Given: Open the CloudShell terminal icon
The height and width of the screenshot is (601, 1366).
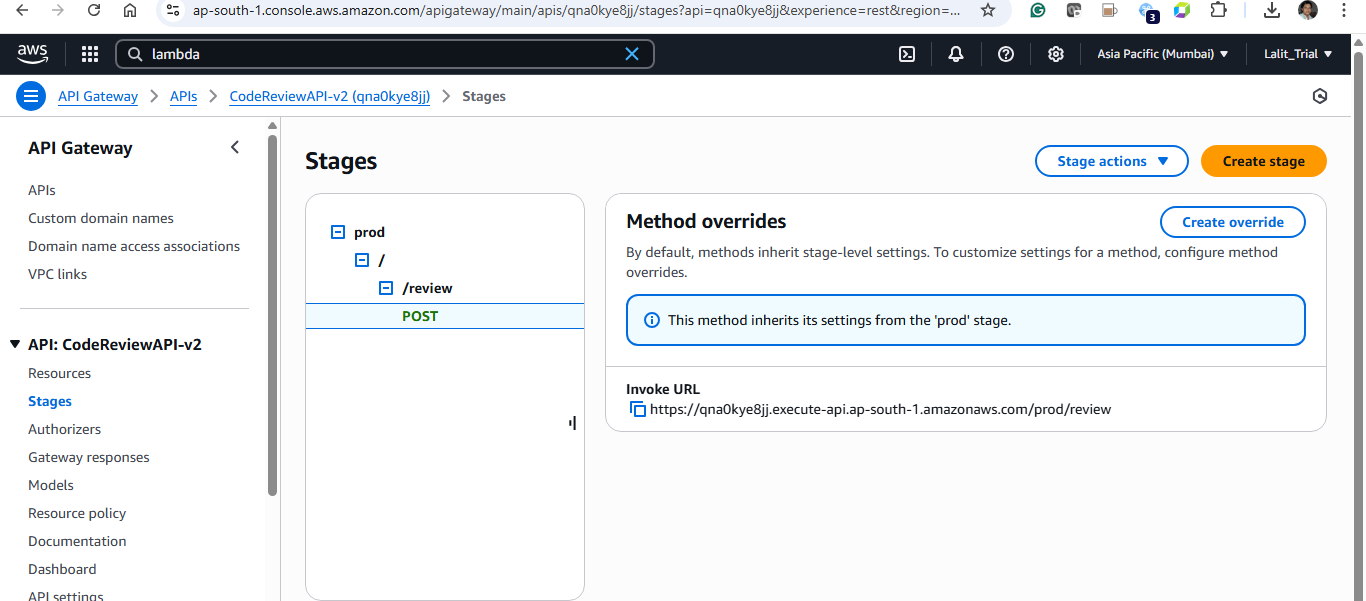Looking at the screenshot, I should (x=907, y=54).
